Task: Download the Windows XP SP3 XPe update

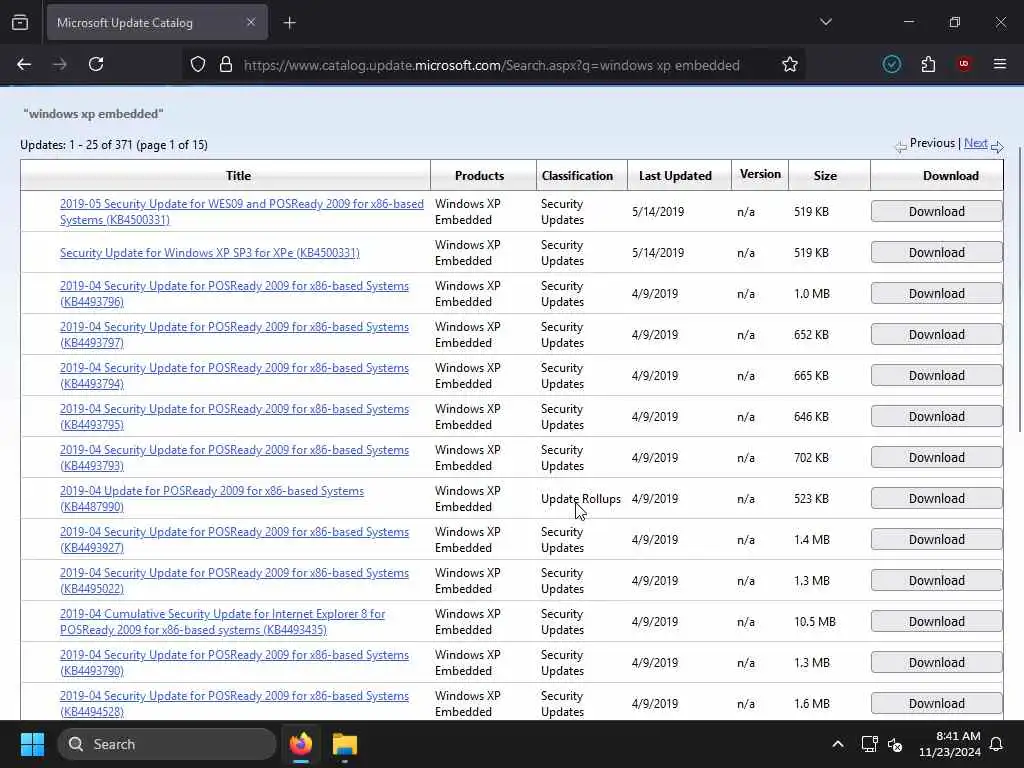Action: click(x=936, y=253)
